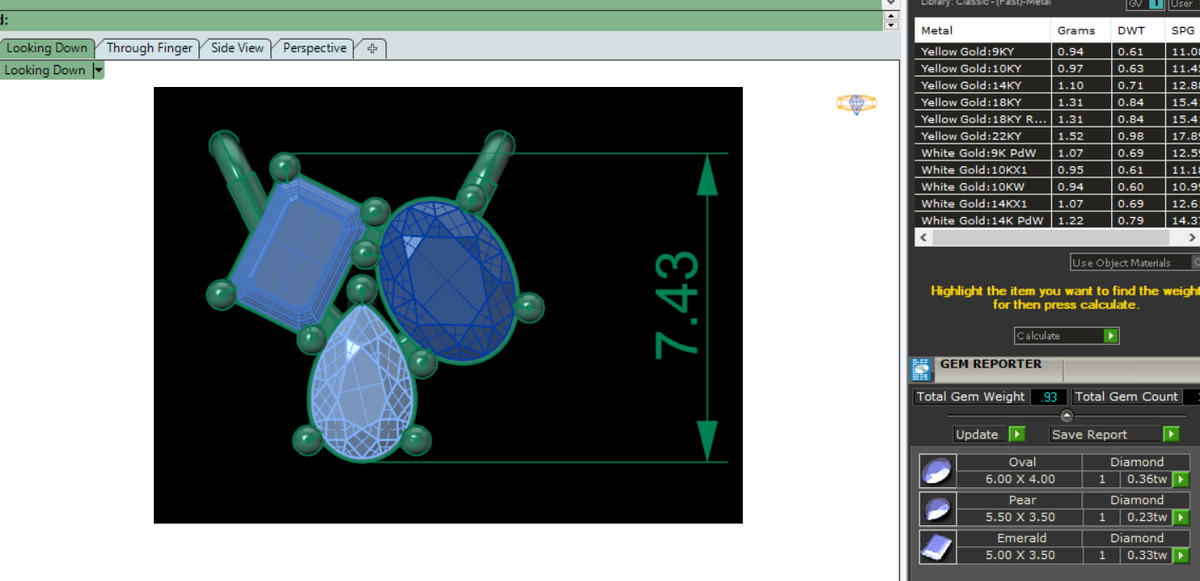The image size is (1200, 581).
Task: Select the Pear gem thumbnail
Action: [938, 508]
